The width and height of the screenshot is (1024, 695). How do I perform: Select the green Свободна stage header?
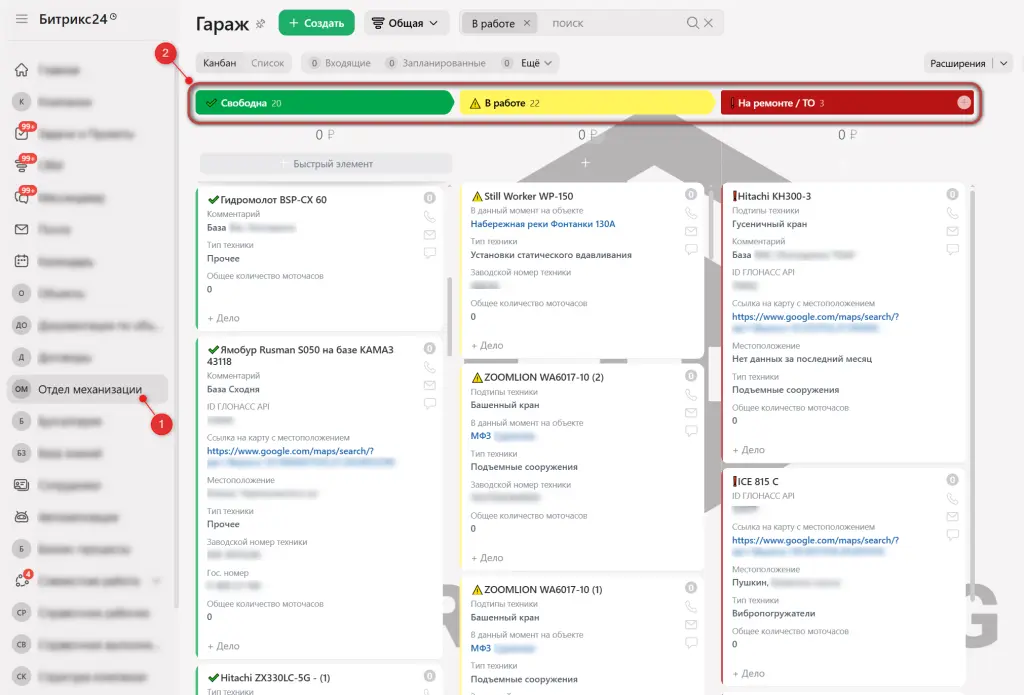point(324,103)
